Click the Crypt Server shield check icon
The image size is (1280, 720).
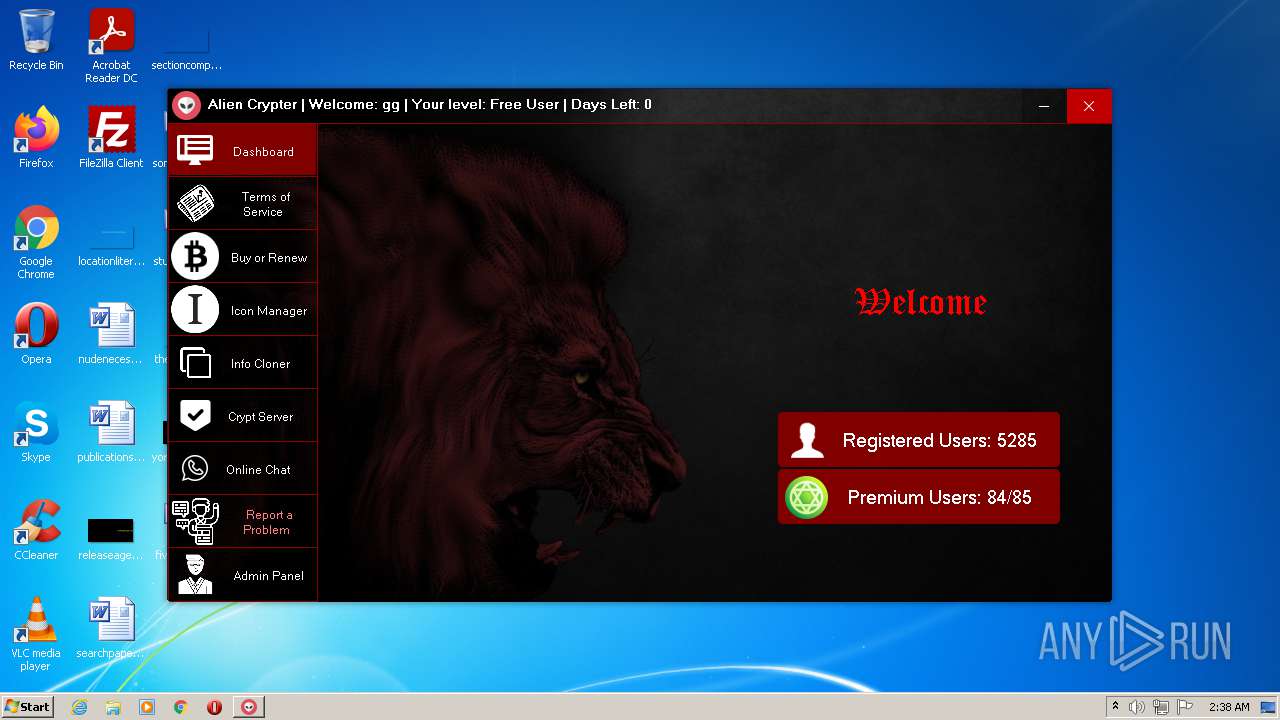pos(195,416)
